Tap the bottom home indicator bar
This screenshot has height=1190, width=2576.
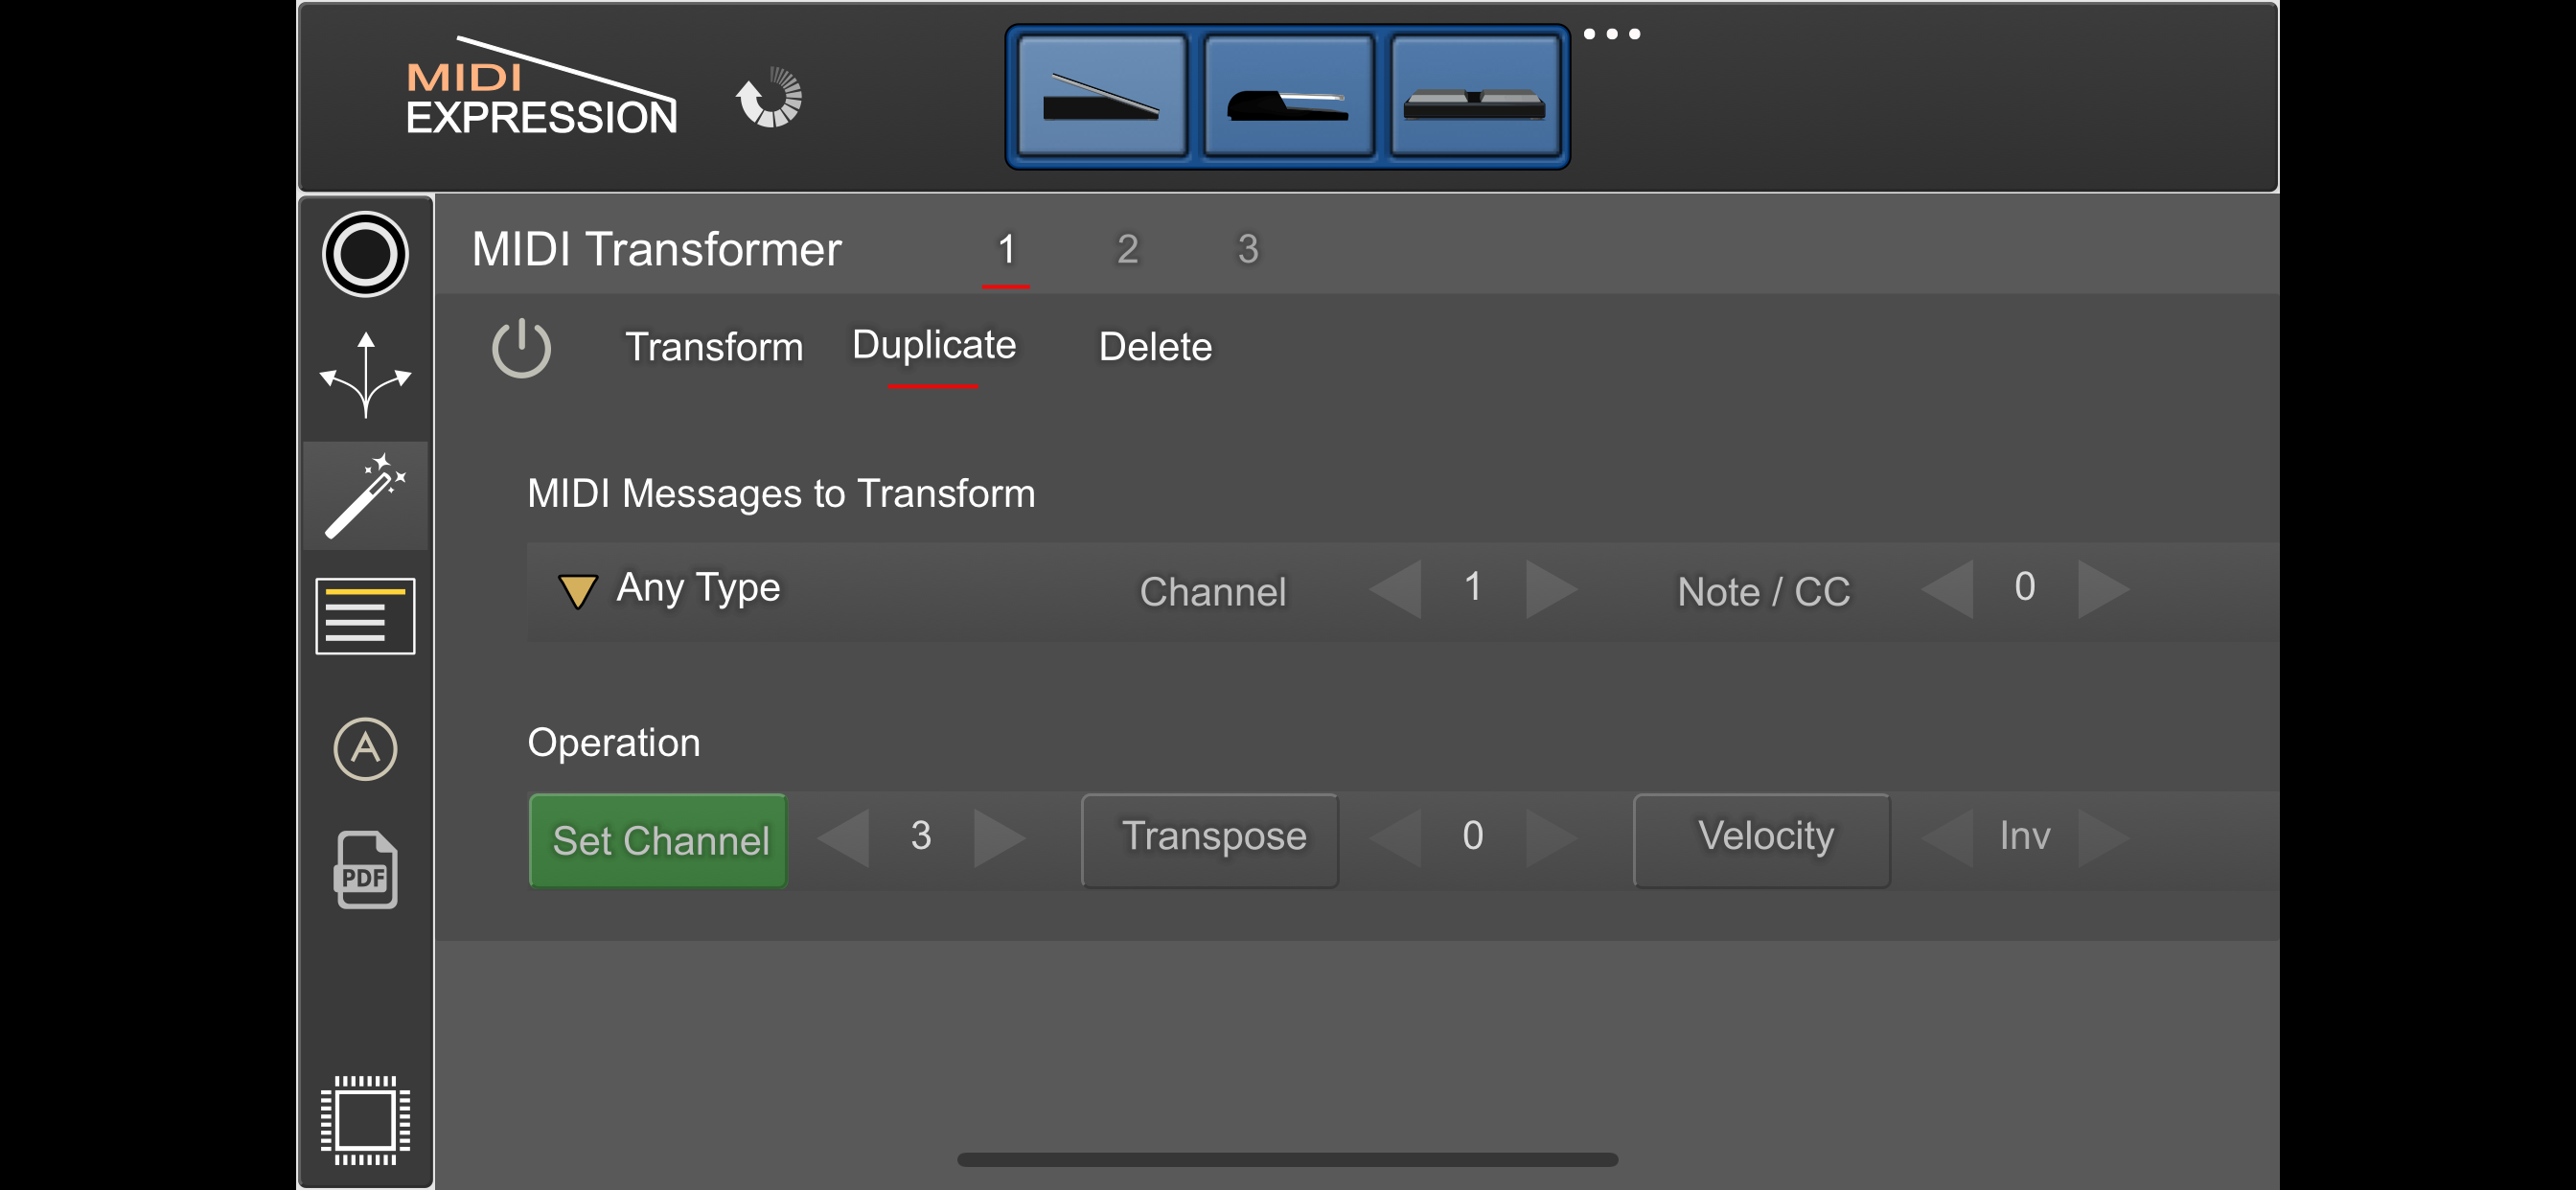click(1287, 1160)
